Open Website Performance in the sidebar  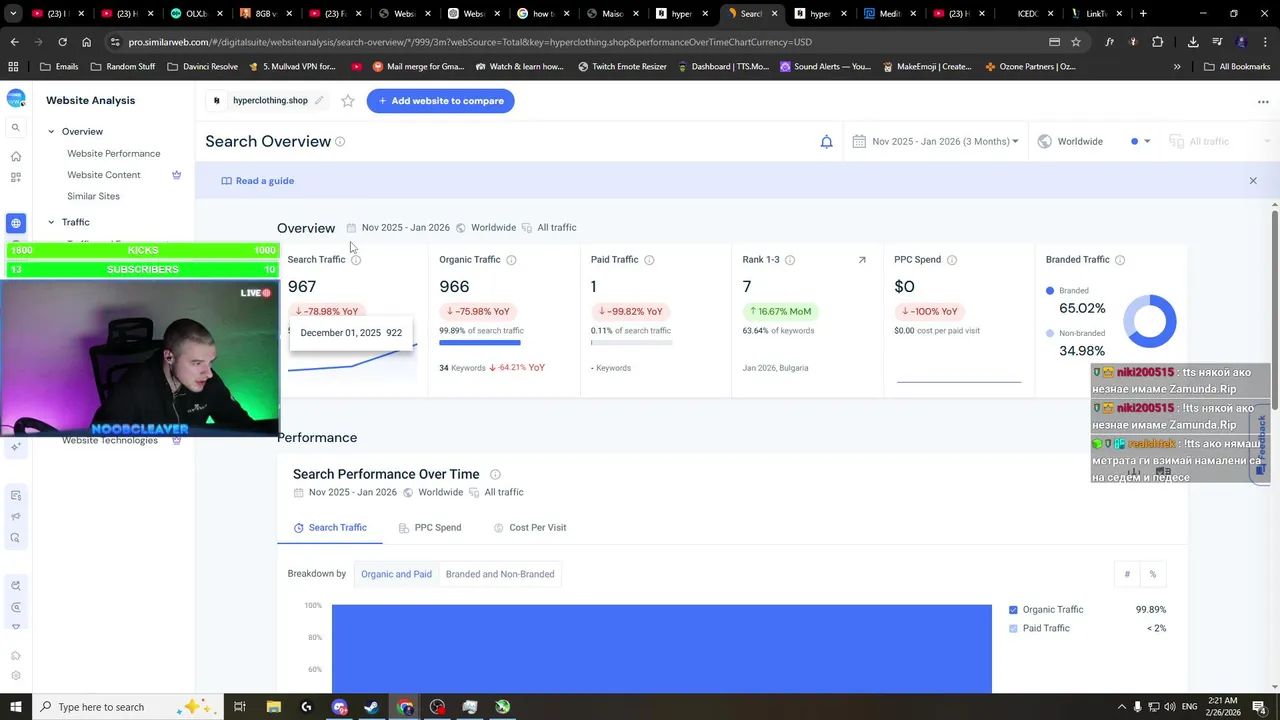[113, 154]
